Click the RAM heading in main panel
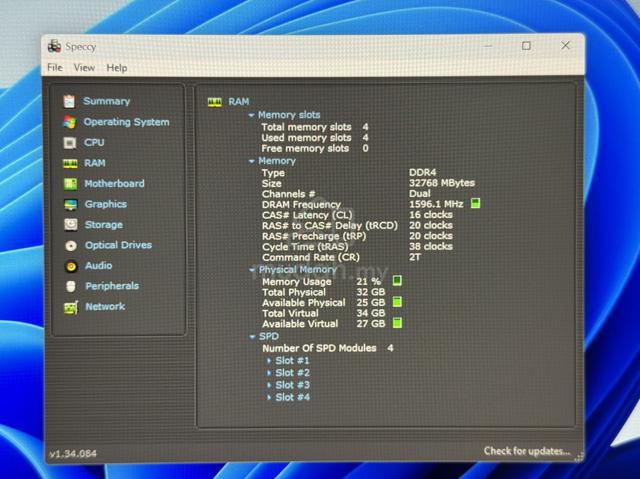This screenshot has width=640, height=479. coord(239,102)
